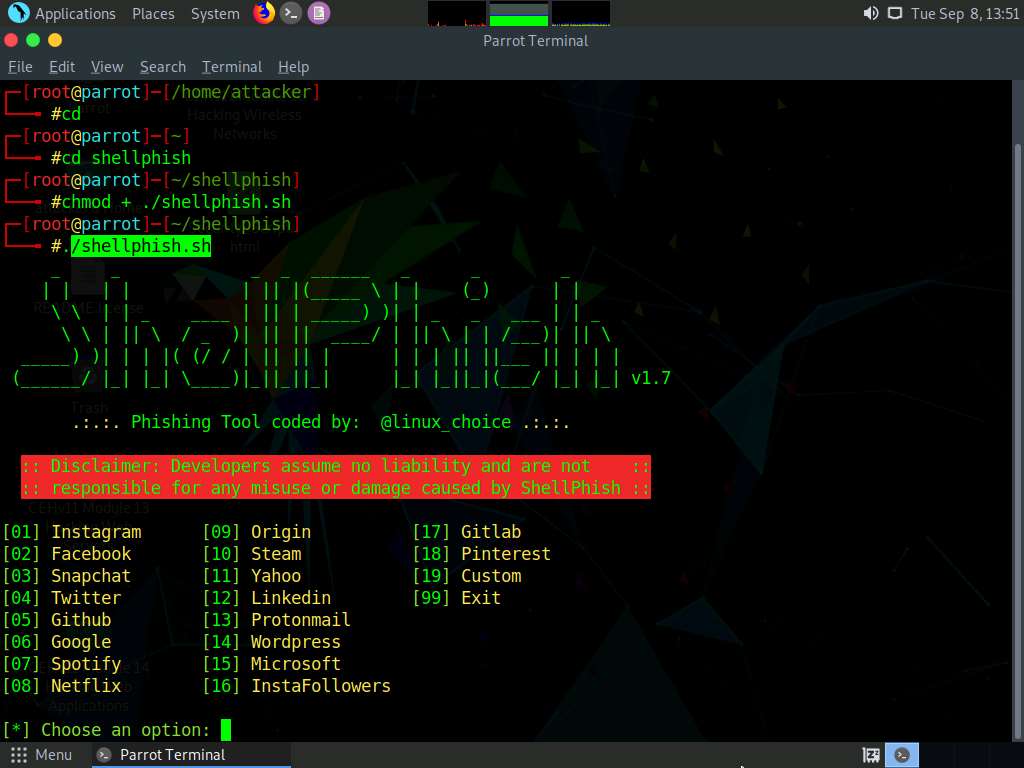
Task: Open the Search menu
Action: click(163, 67)
